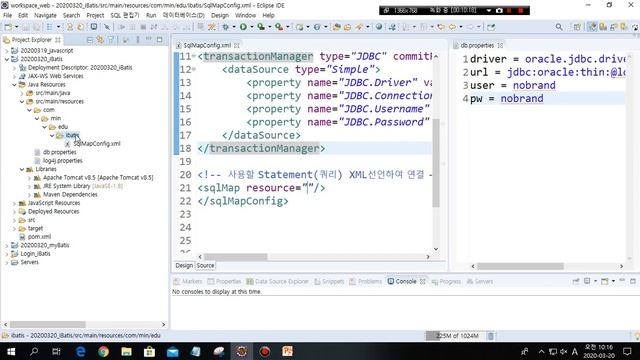Open Windows Start menu
The image size is (640, 360).
point(11,351)
